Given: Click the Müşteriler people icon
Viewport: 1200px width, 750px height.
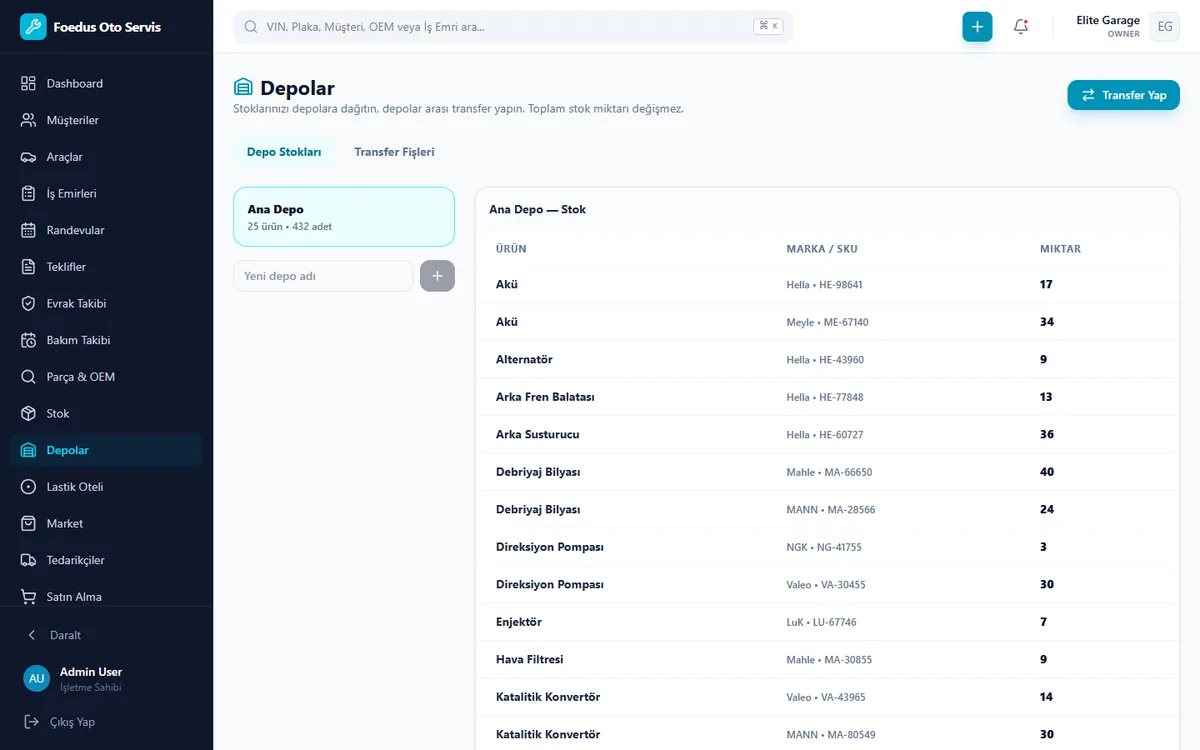Looking at the screenshot, I should click(28, 120).
